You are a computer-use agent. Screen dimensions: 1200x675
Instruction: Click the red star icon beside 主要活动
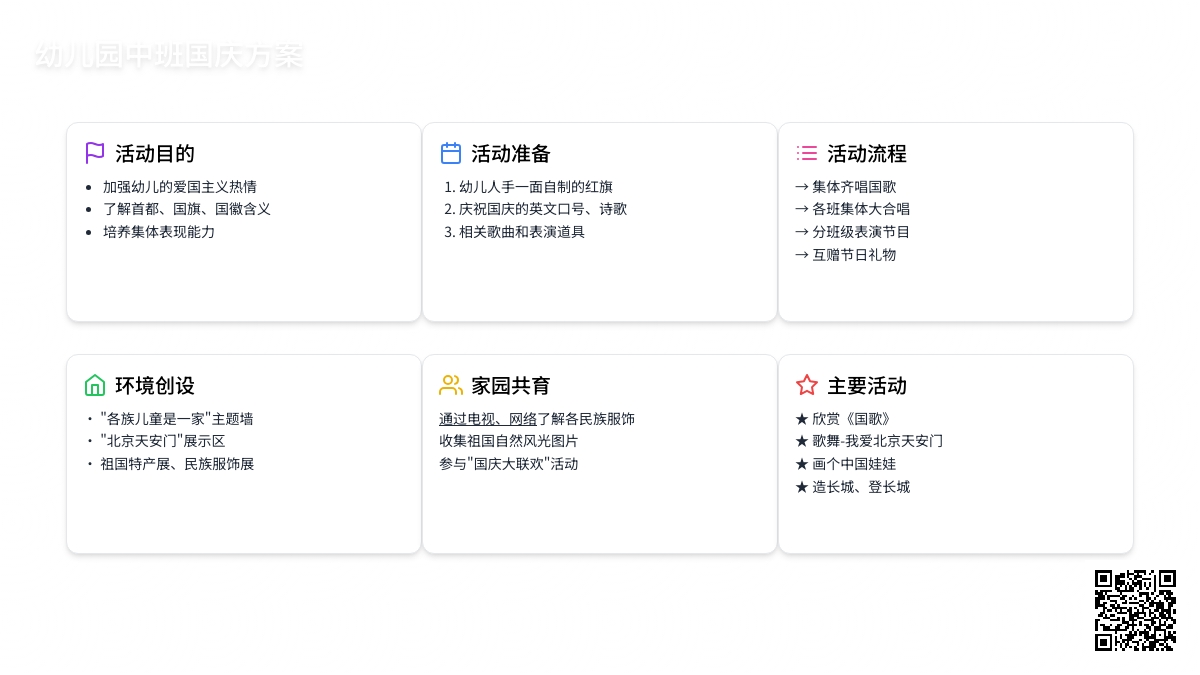click(807, 385)
